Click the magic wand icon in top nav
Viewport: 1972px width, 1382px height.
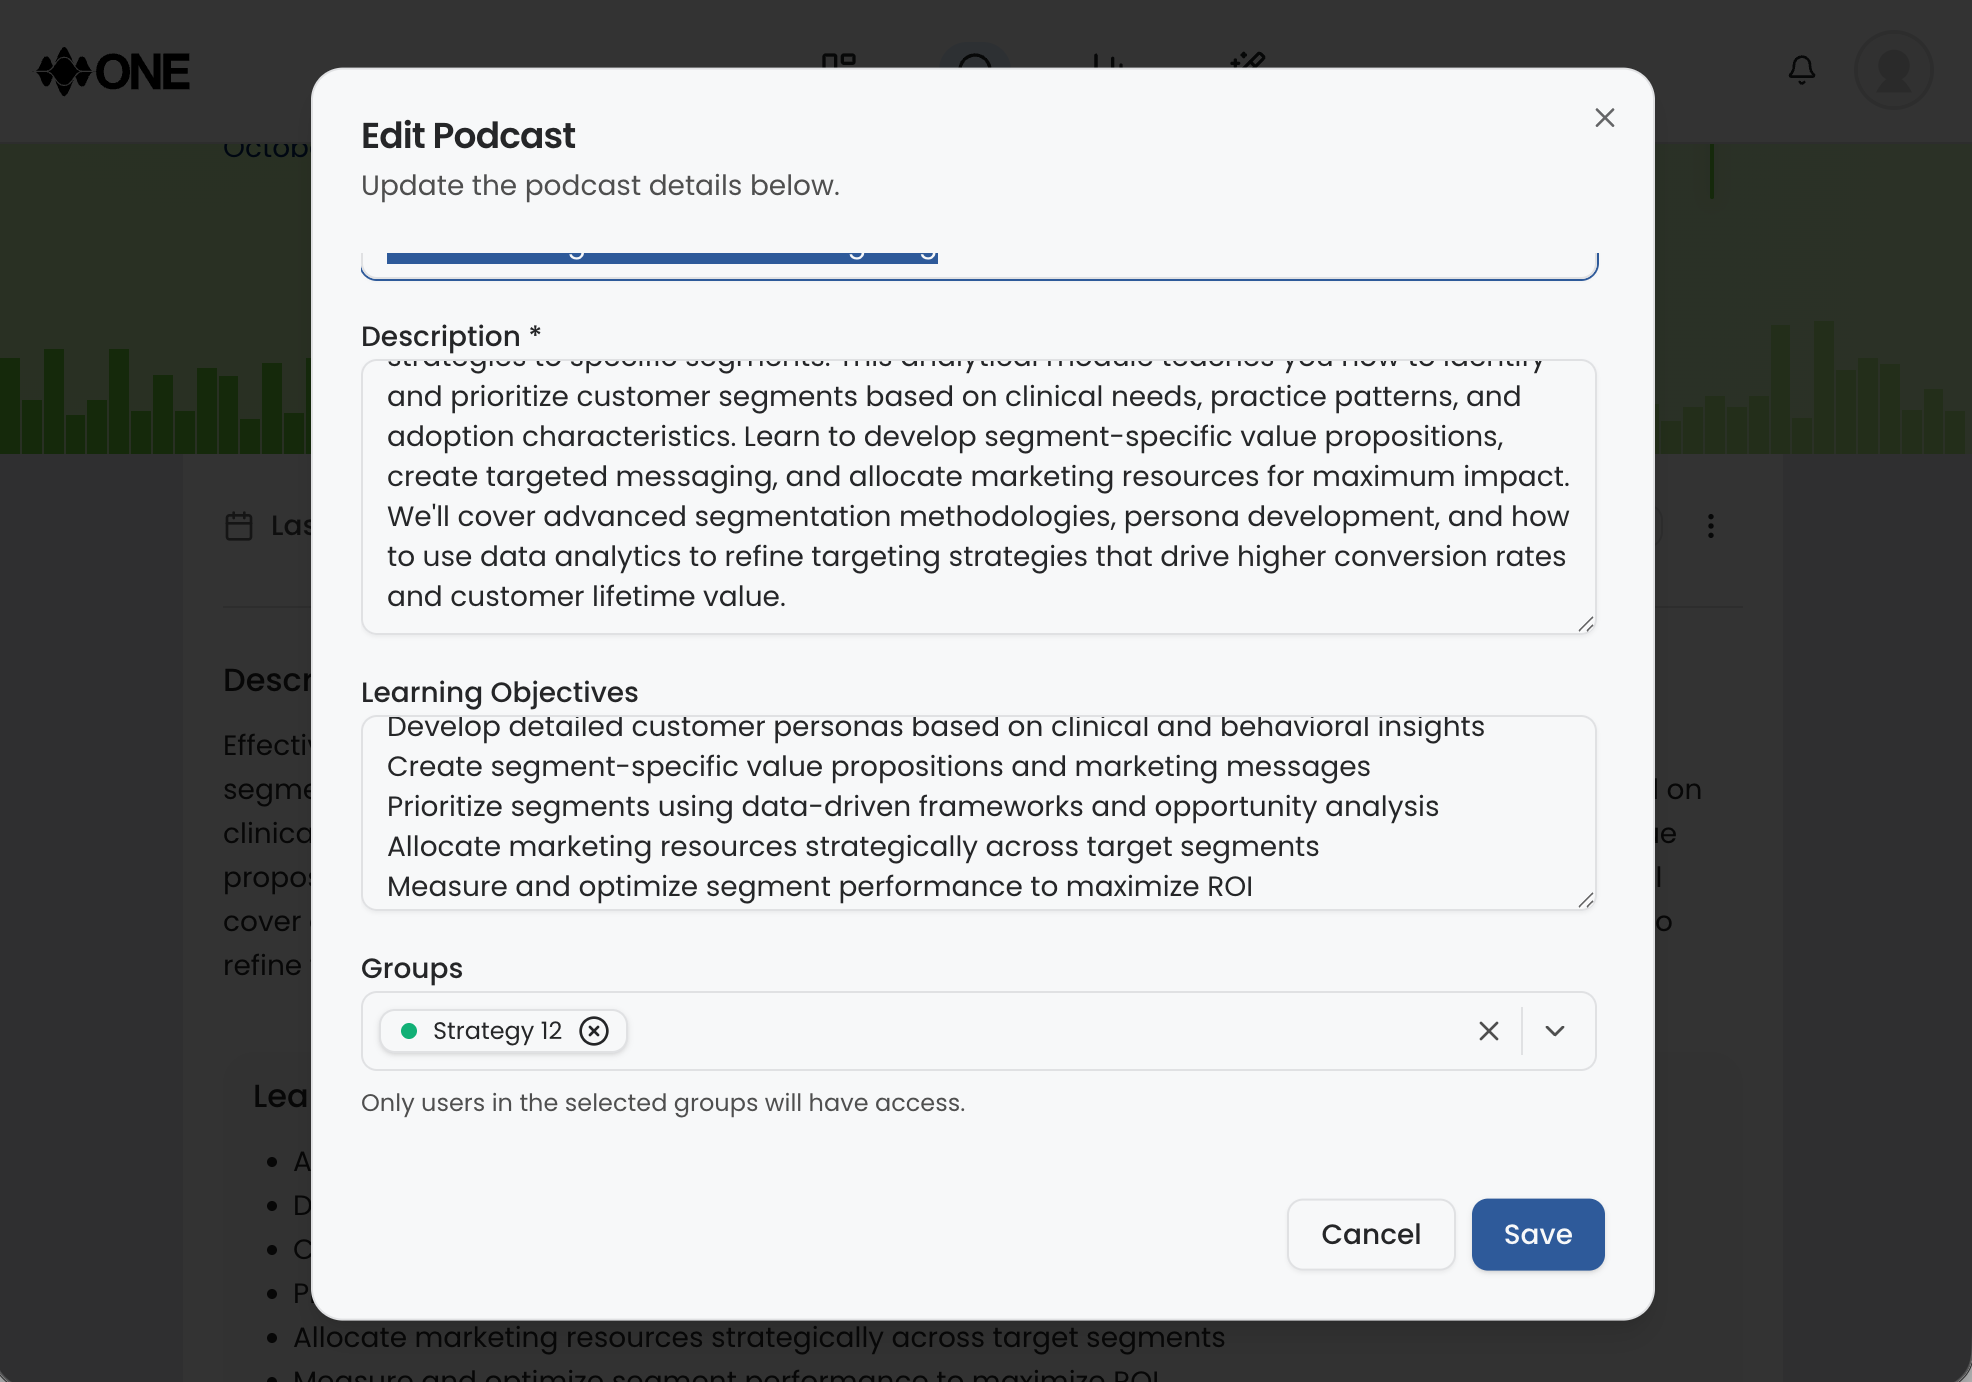[x=1248, y=62]
